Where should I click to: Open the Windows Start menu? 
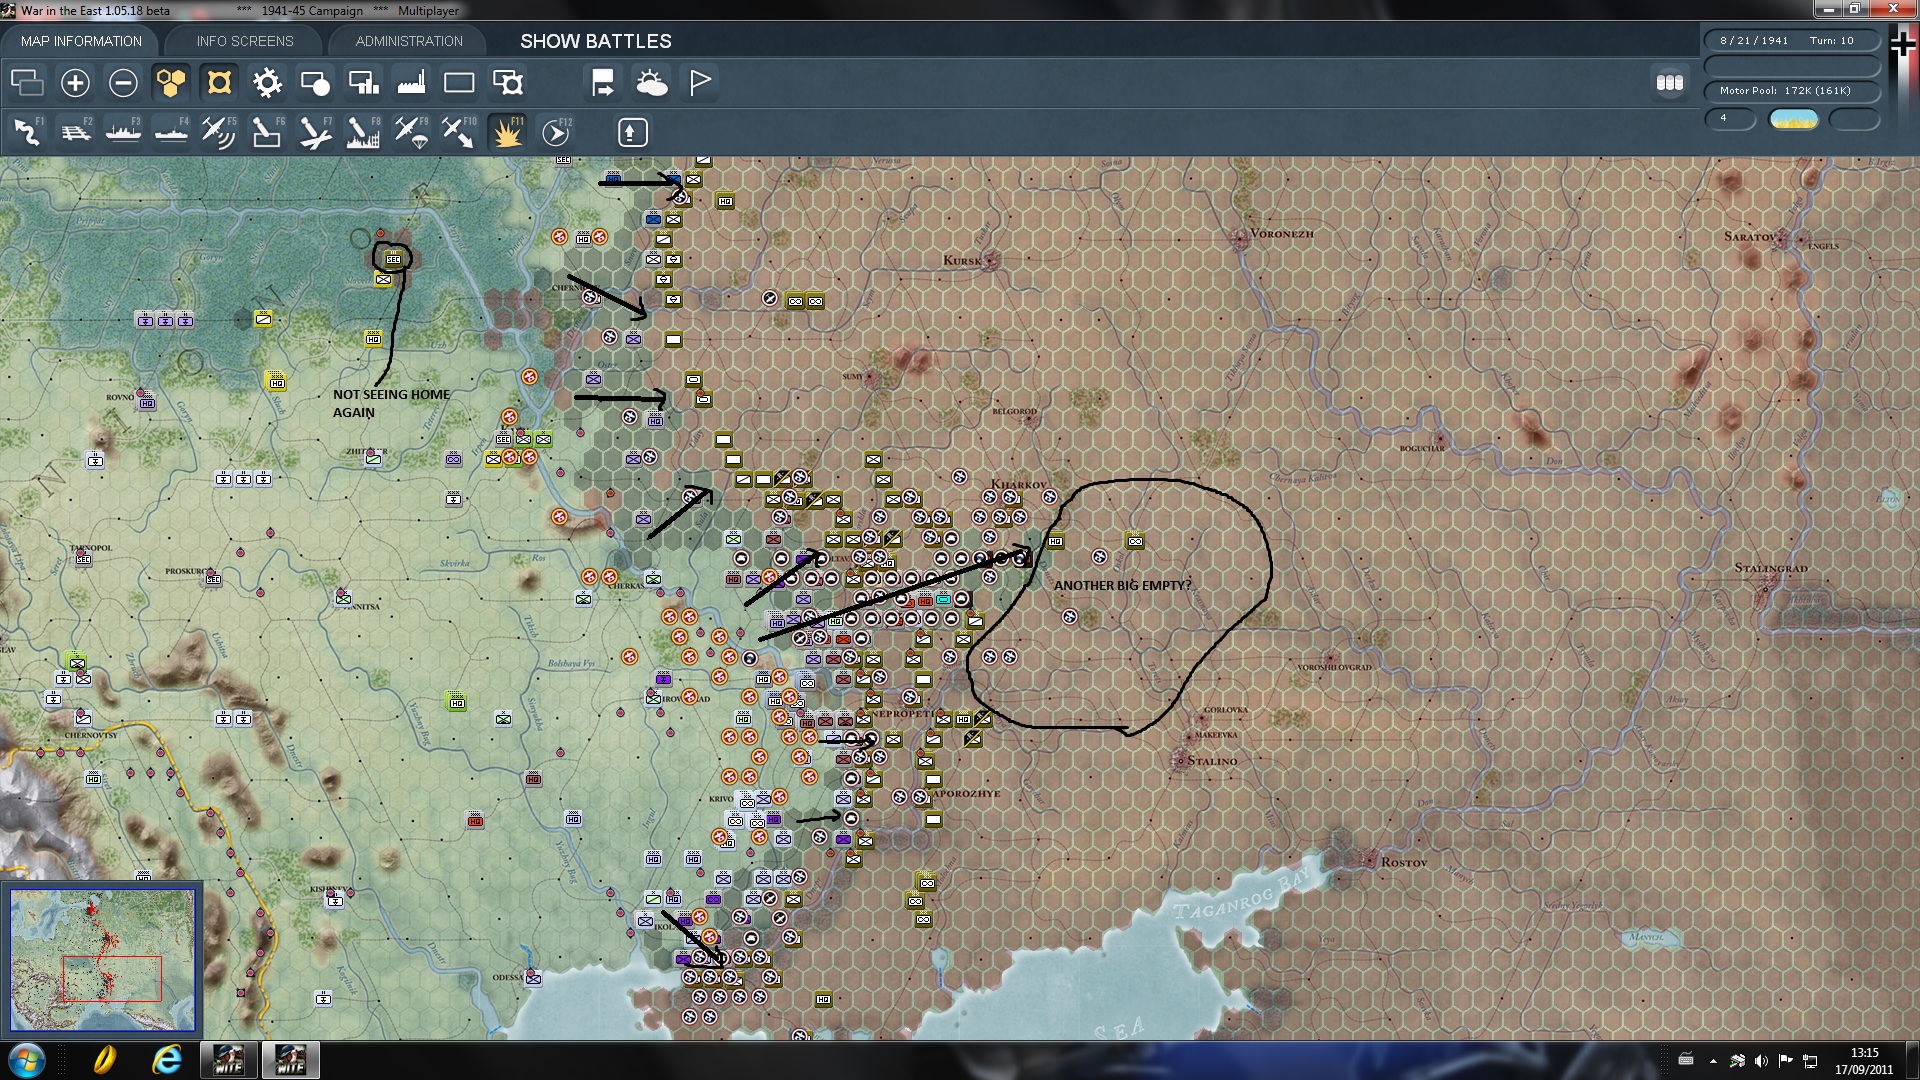(x=26, y=1060)
